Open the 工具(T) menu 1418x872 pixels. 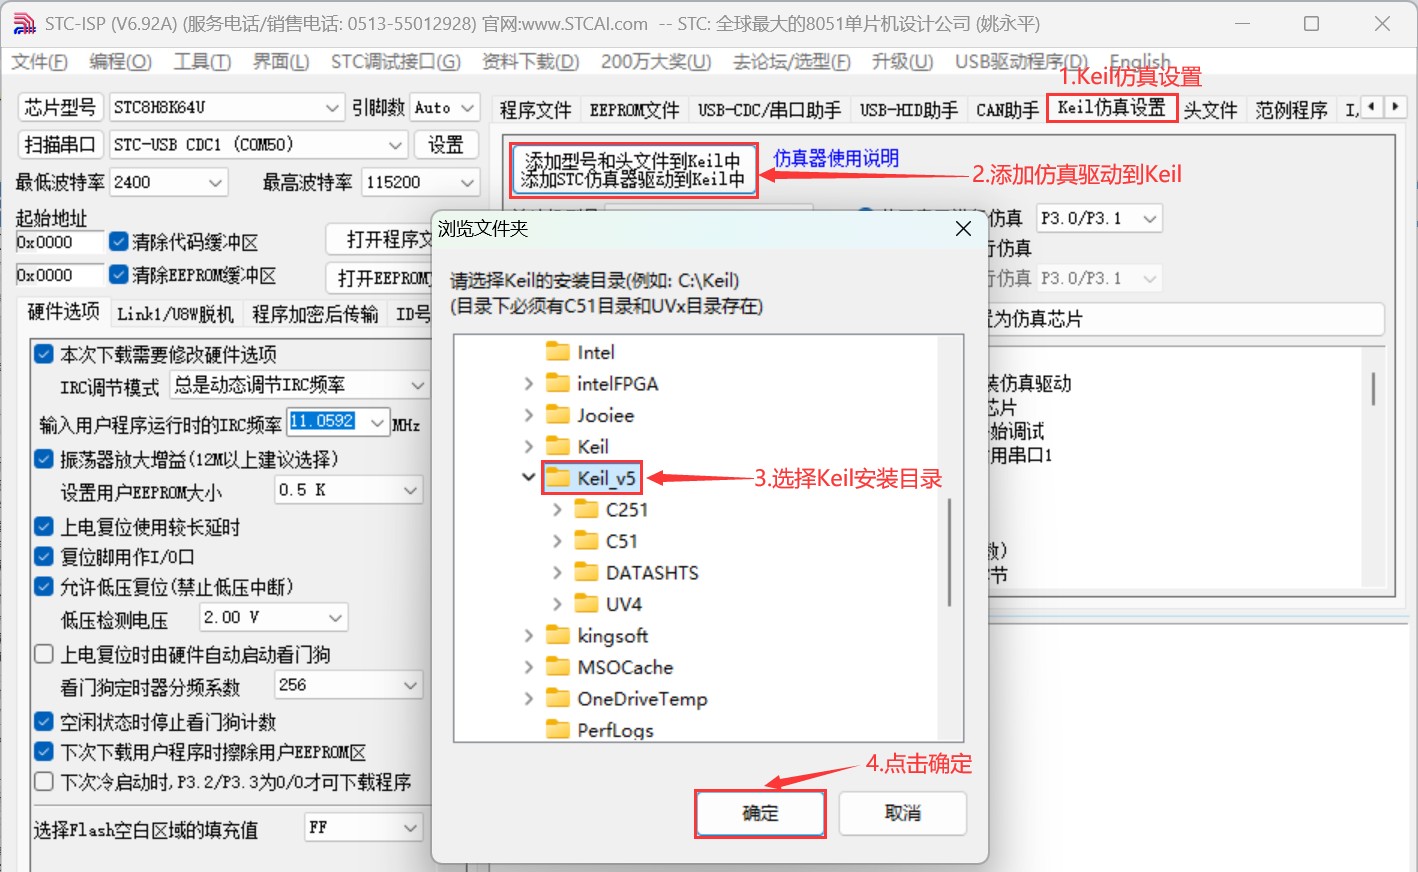(202, 62)
